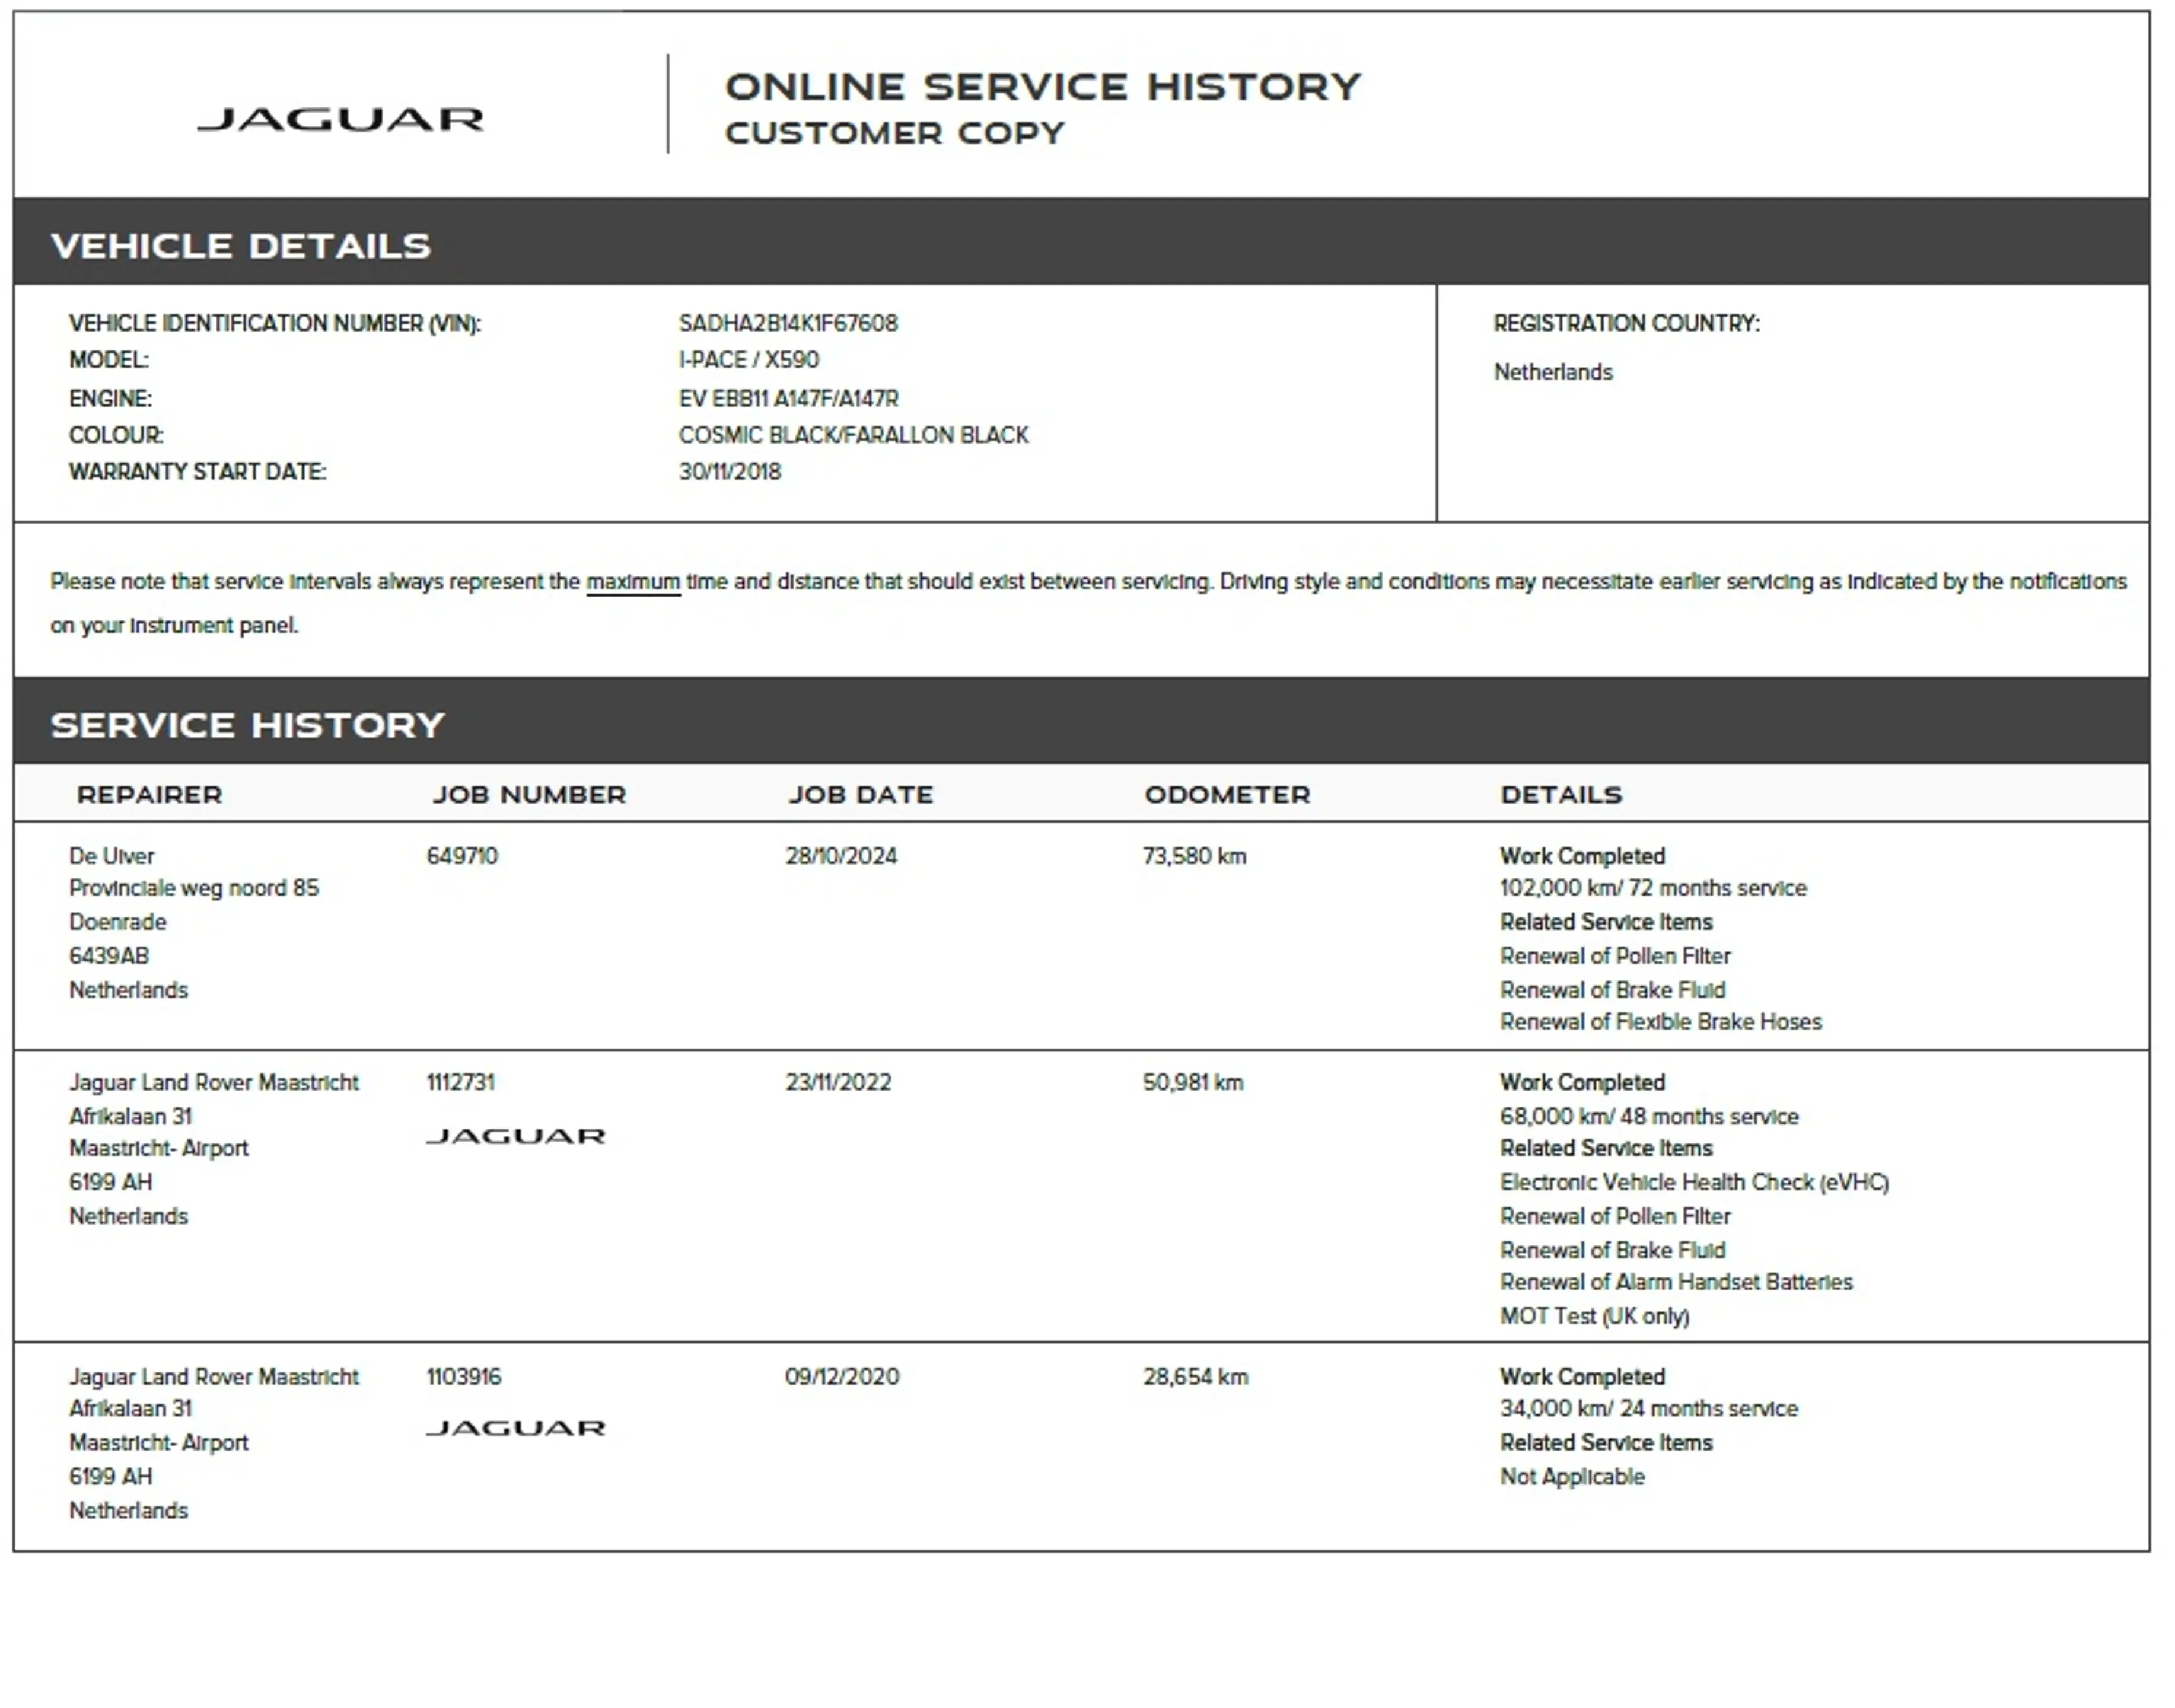Click the 'JOB NUMBER' column header
Viewport: 2175px width, 1708px height.
(x=529, y=795)
